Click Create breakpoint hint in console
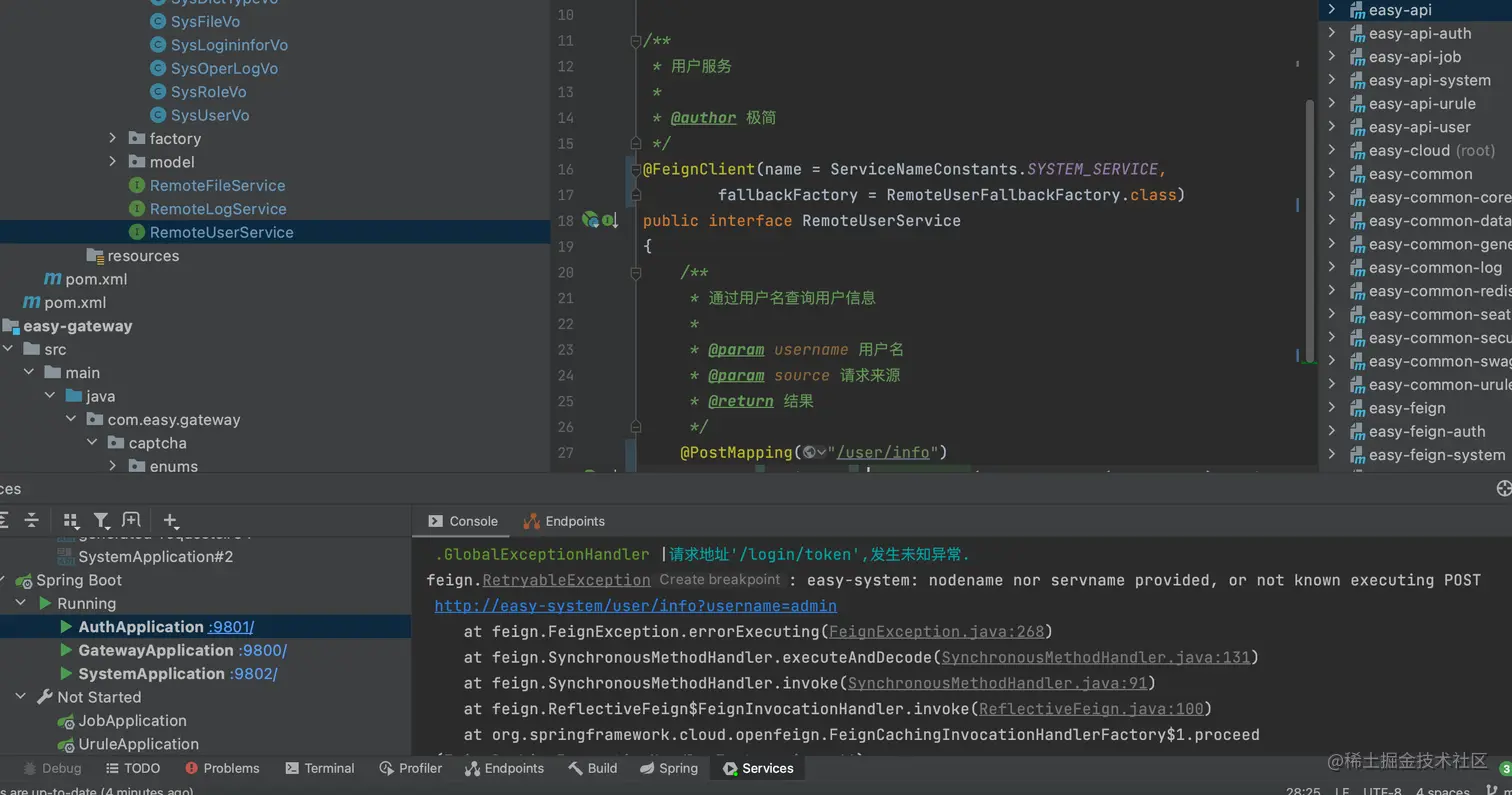 click(719, 580)
